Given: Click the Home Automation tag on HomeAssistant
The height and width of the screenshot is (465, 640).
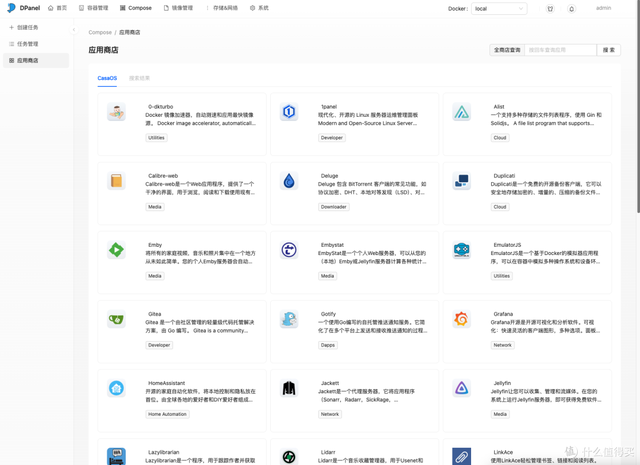Looking at the screenshot, I should [167, 414].
